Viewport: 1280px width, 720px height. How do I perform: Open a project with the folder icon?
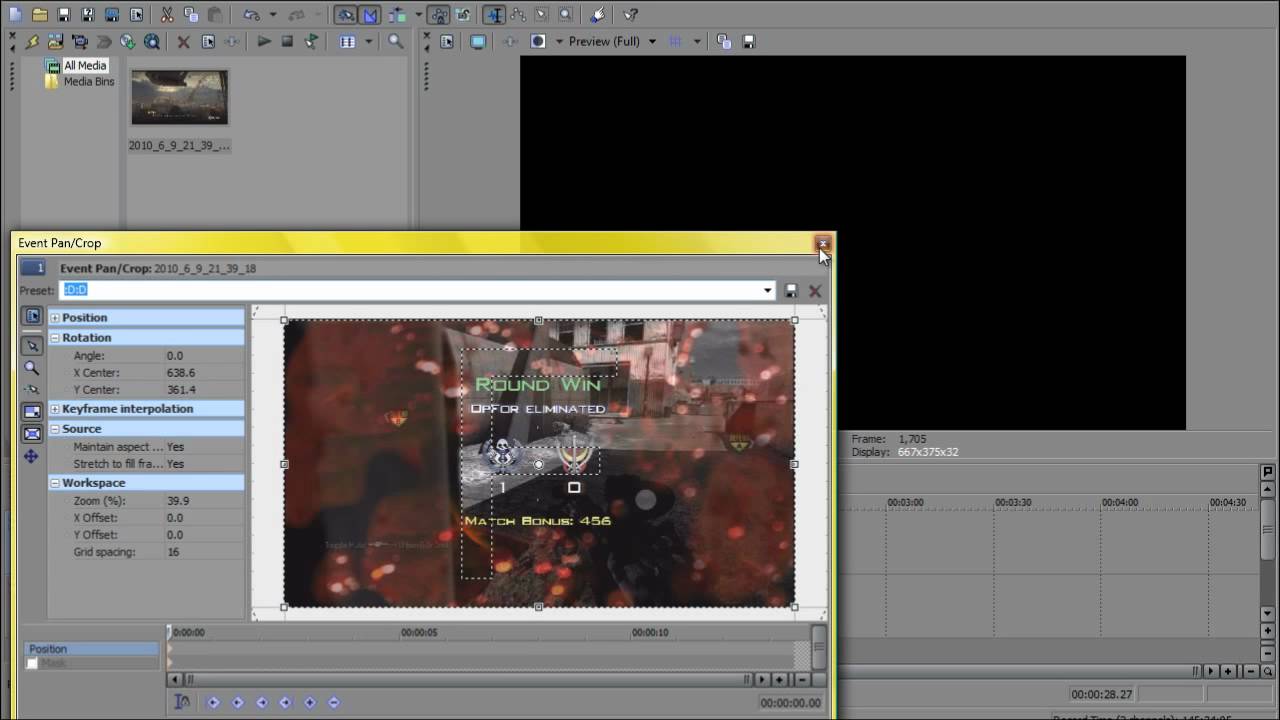tap(39, 15)
